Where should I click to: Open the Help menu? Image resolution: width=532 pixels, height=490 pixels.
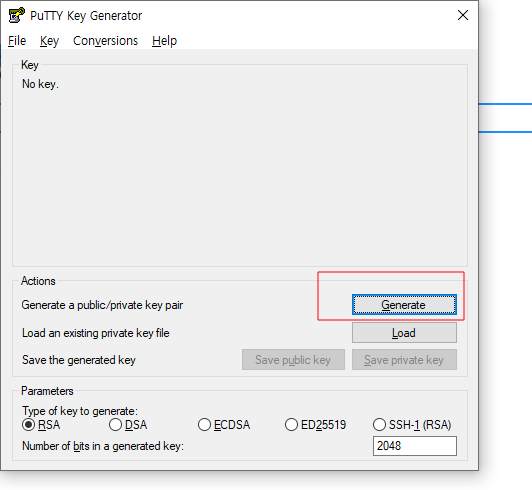coord(165,41)
